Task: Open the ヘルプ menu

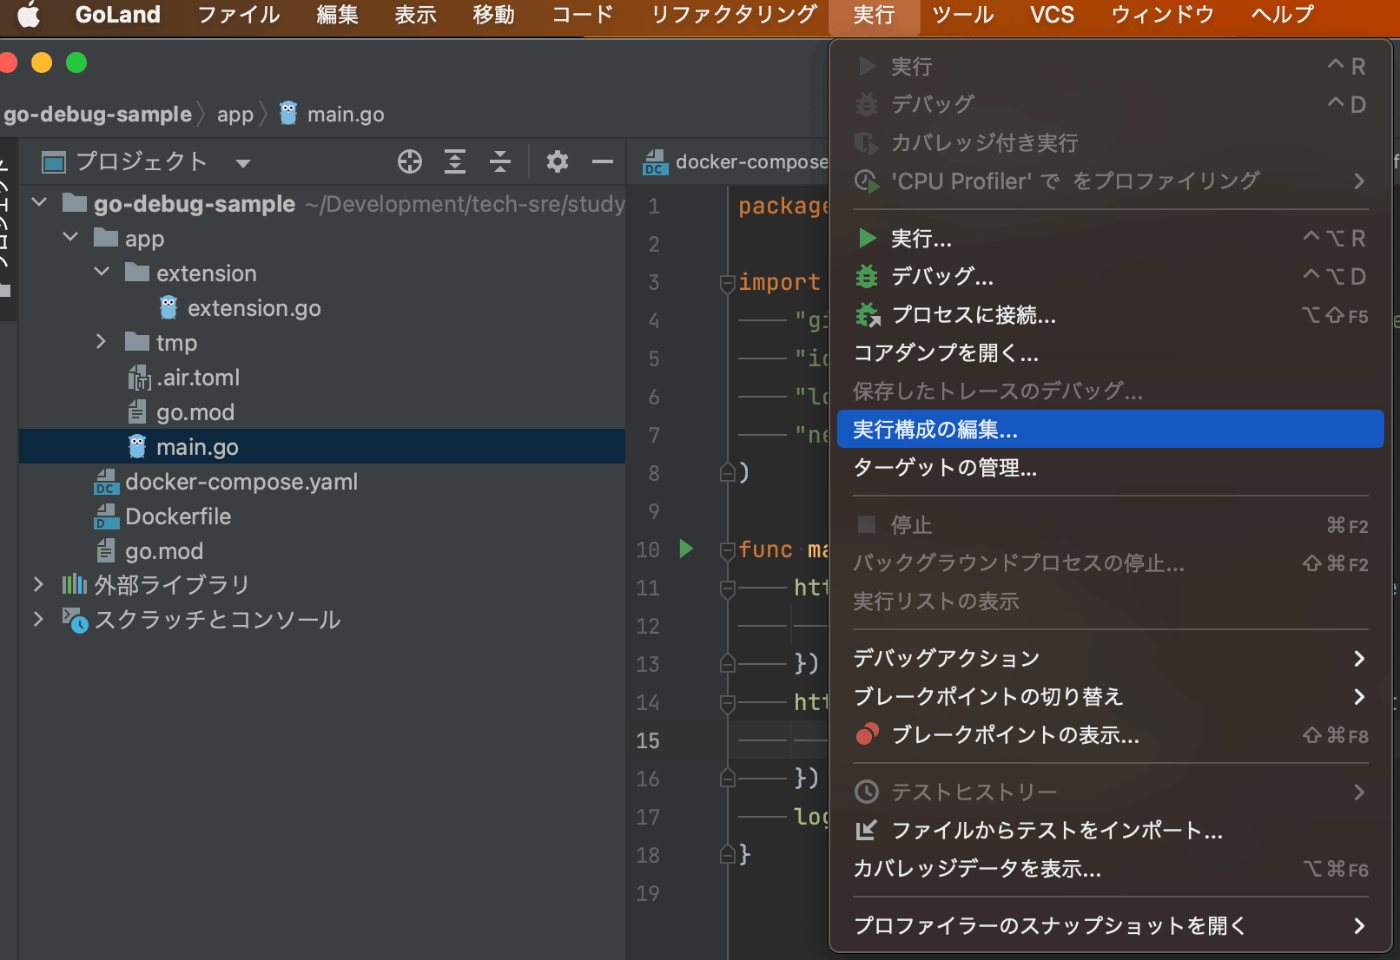Action: pyautogui.click(x=1282, y=14)
